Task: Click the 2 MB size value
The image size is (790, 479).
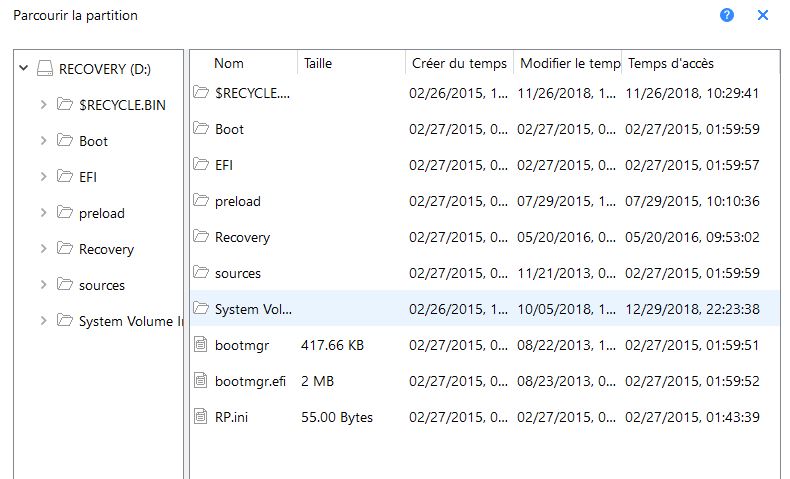Action: (317, 381)
